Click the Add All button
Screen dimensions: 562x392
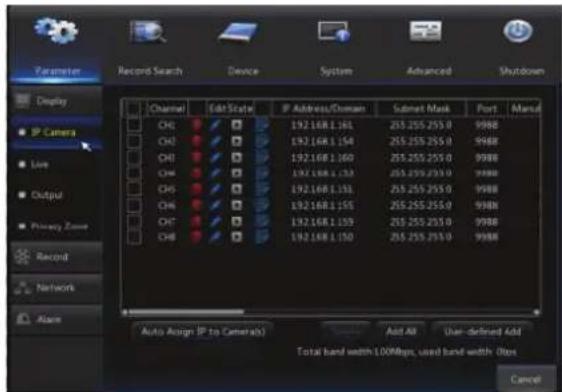401,331
